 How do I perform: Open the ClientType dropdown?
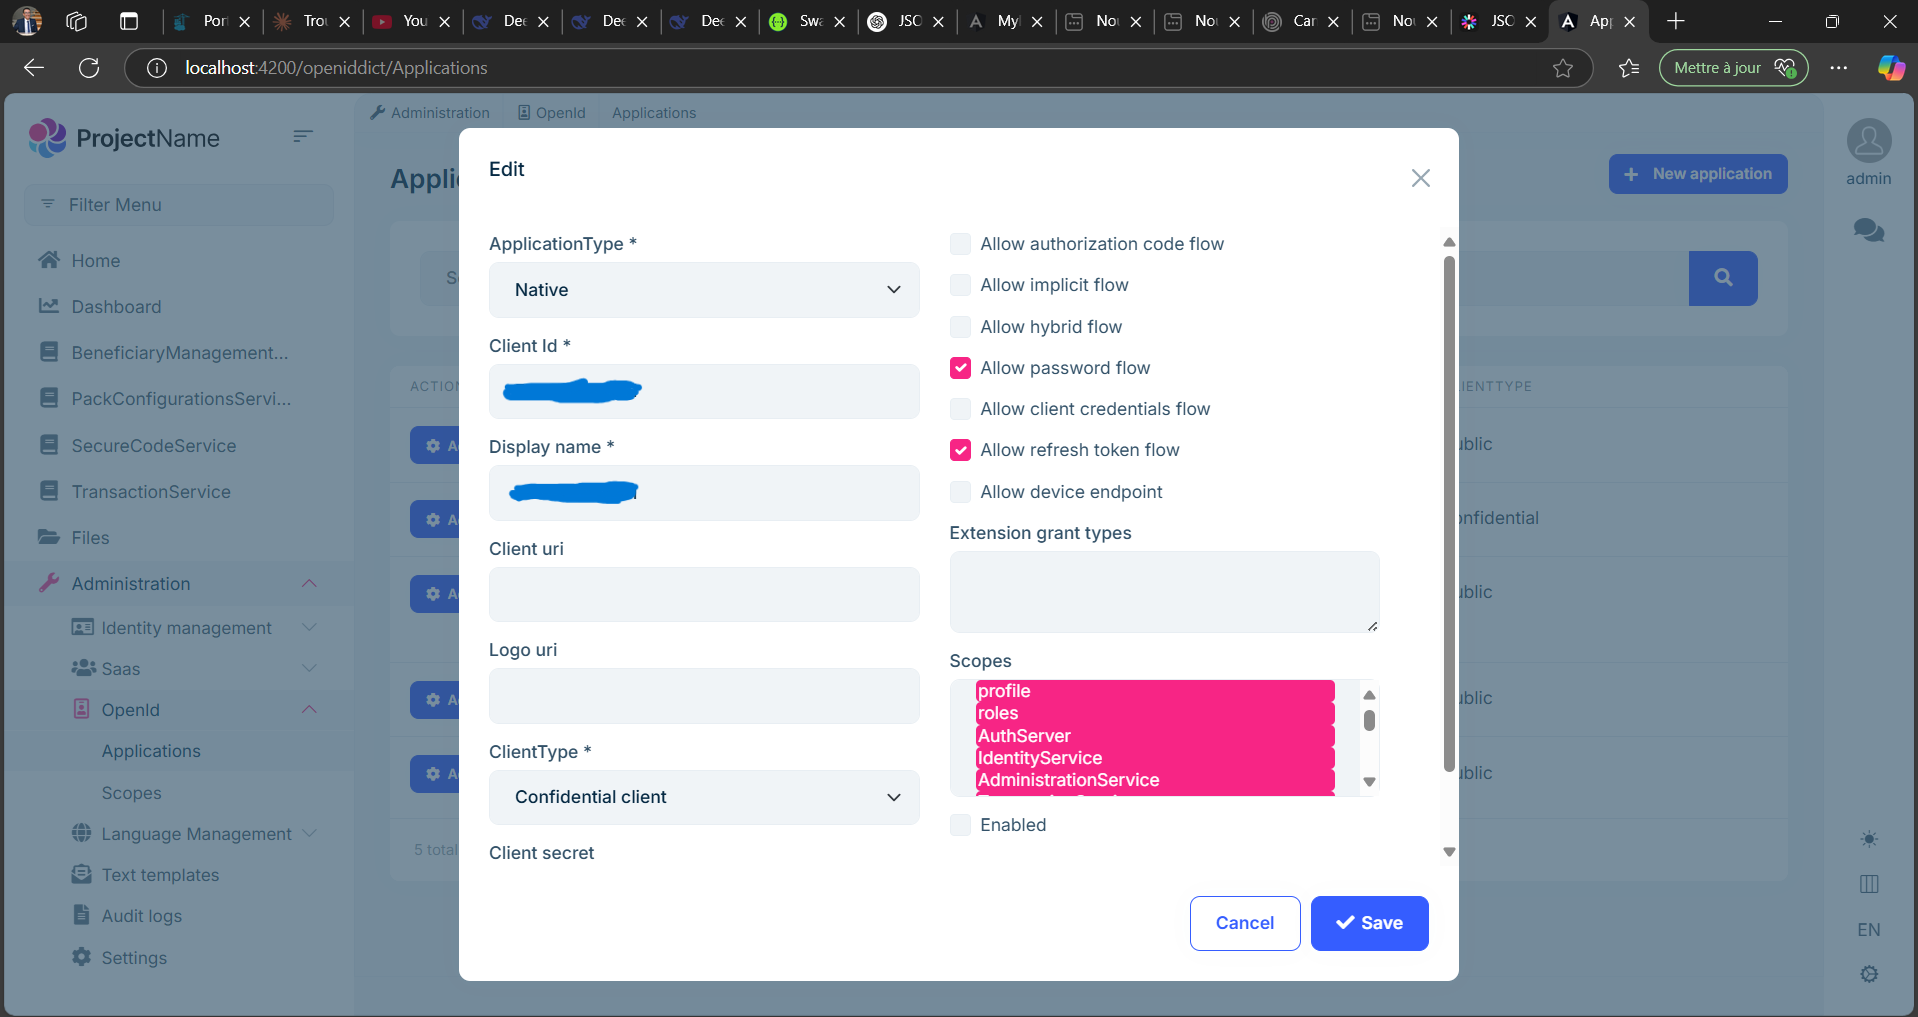tap(703, 797)
